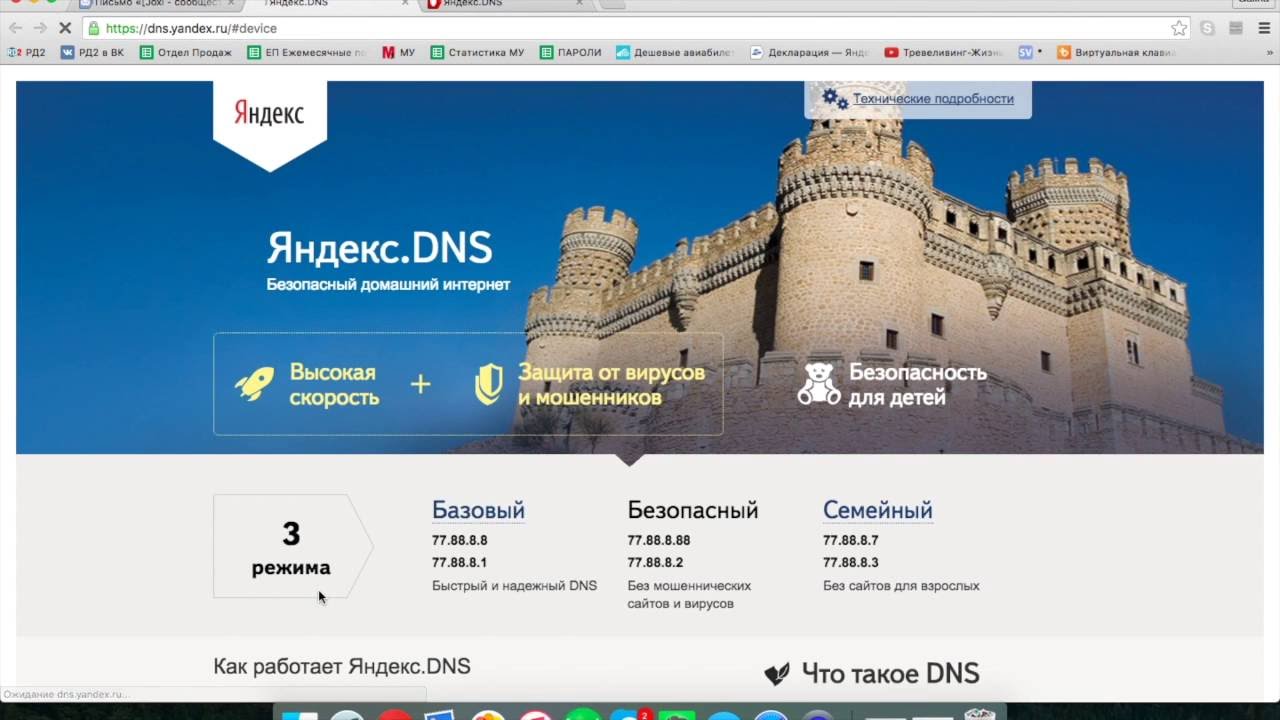Click the Быстрый и надежный DNS text
This screenshot has width=1280, height=720.
point(514,586)
